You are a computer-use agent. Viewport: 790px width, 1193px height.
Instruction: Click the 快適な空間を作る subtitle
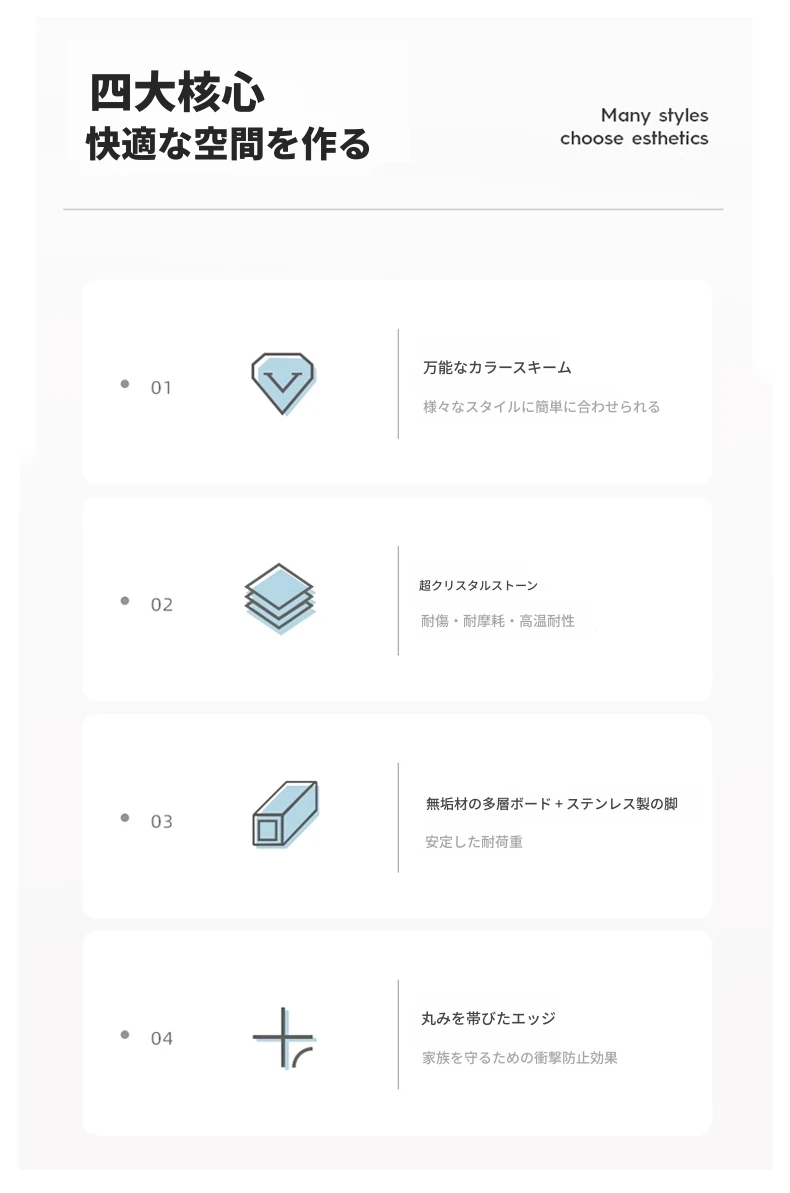coord(228,144)
